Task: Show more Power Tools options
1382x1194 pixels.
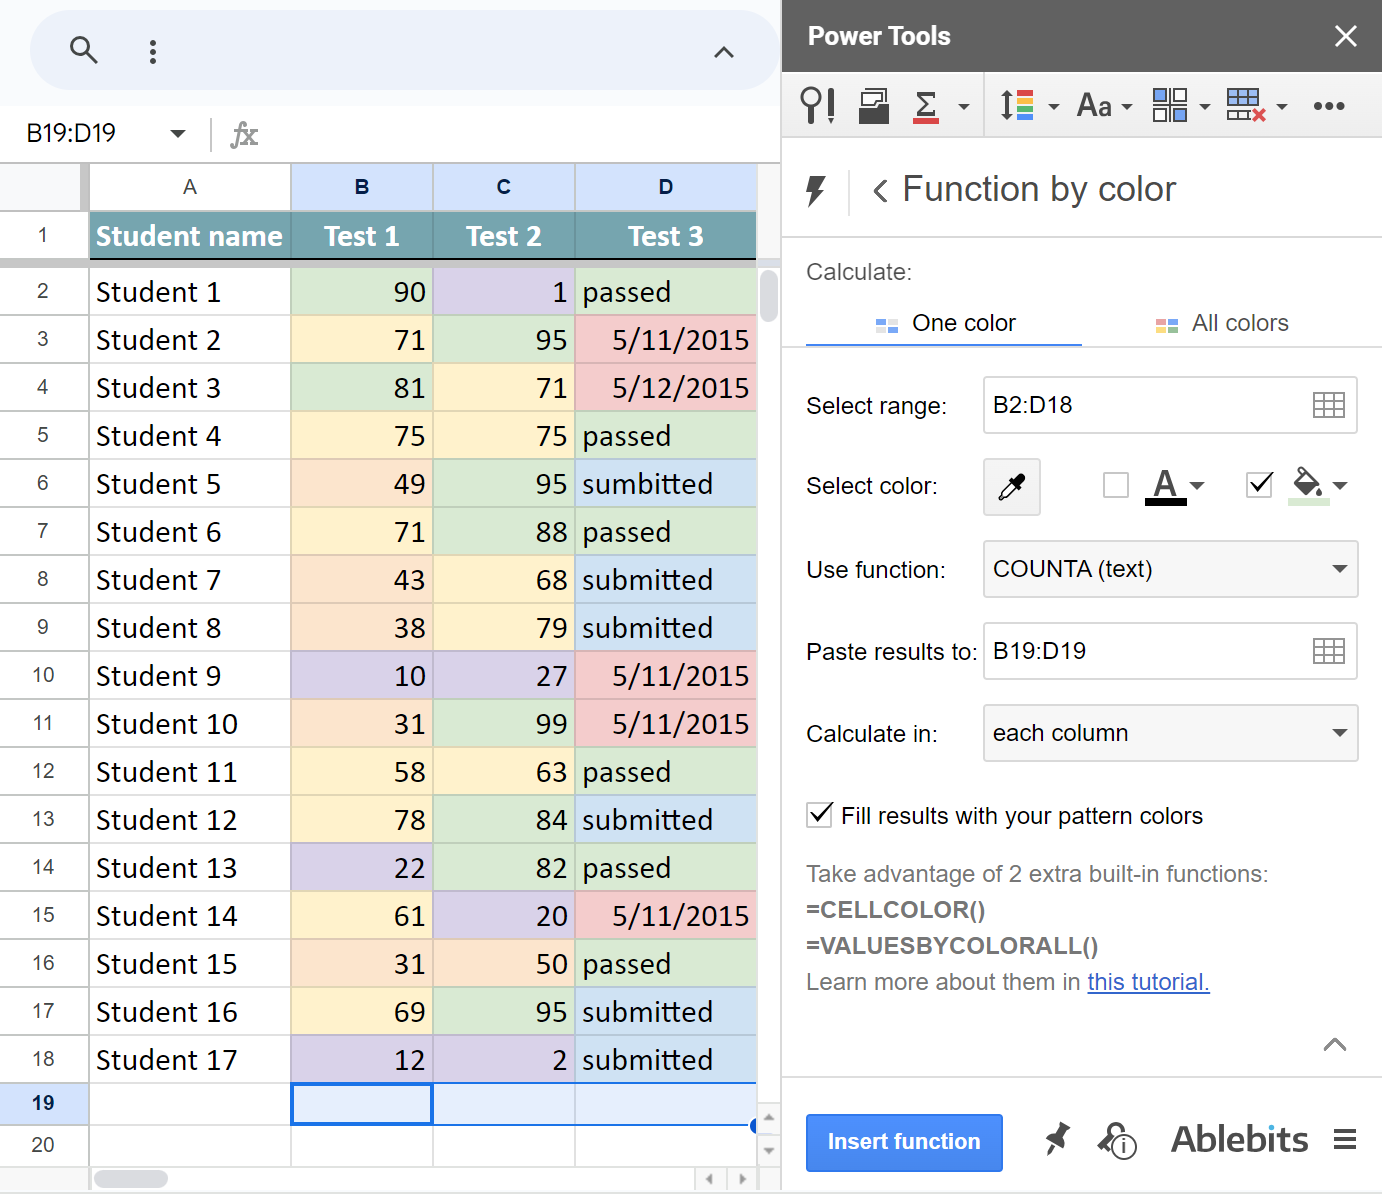Action: (x=1330, y=105)
